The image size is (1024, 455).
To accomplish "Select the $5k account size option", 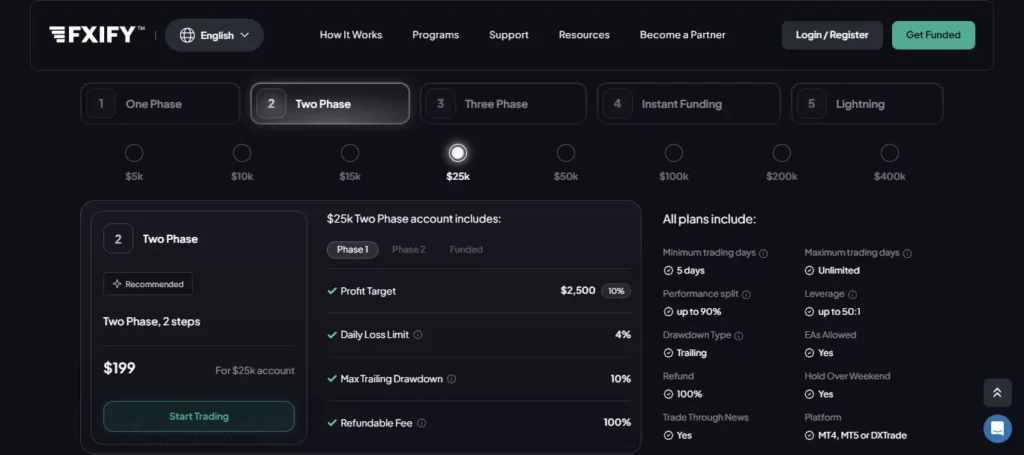I will click(134, 153).
